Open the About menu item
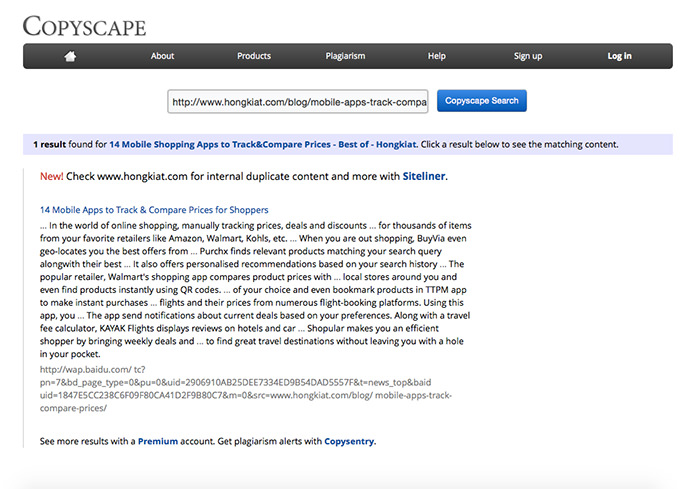This screenshot has height=489, width=700. click(162, 56)
